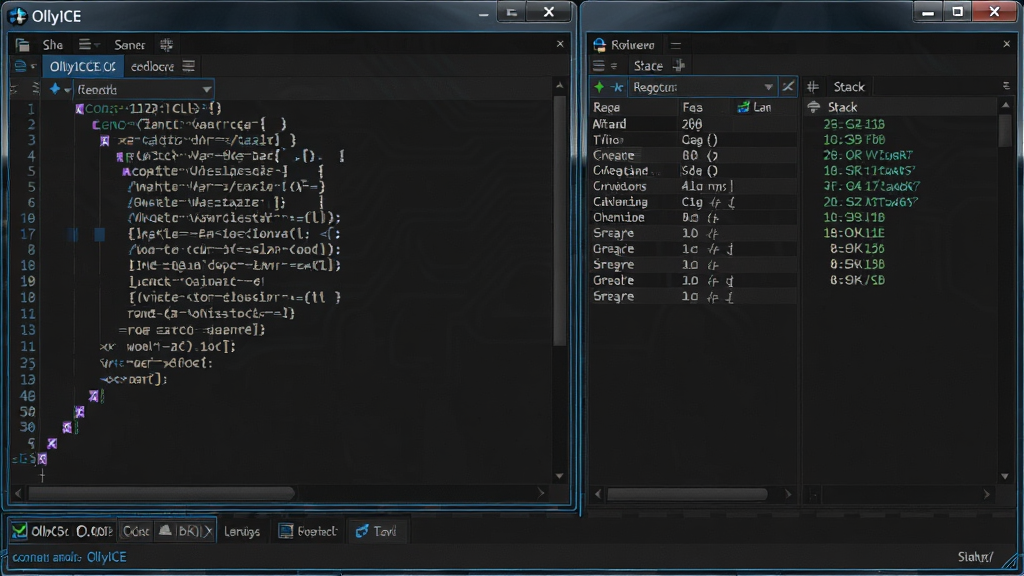Collapse the purple fold marker on line 1
The height and width of the screenshot is (576, 1024).
[79, 108]
